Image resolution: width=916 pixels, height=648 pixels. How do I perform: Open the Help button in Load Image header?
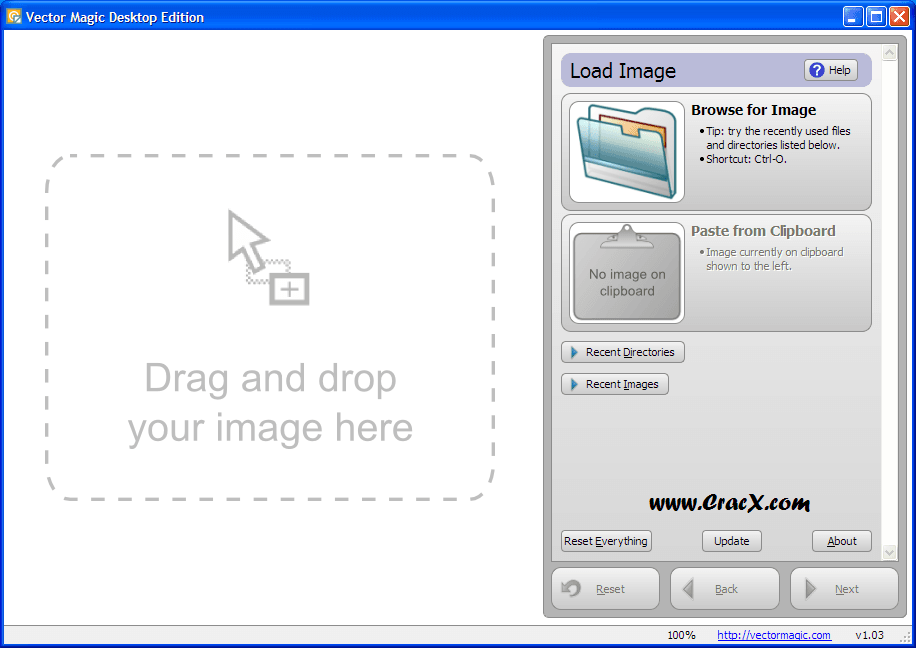point(831,70)
